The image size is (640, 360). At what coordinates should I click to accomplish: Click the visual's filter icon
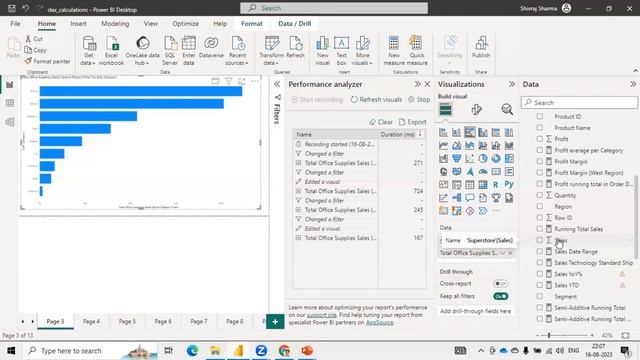229,81
